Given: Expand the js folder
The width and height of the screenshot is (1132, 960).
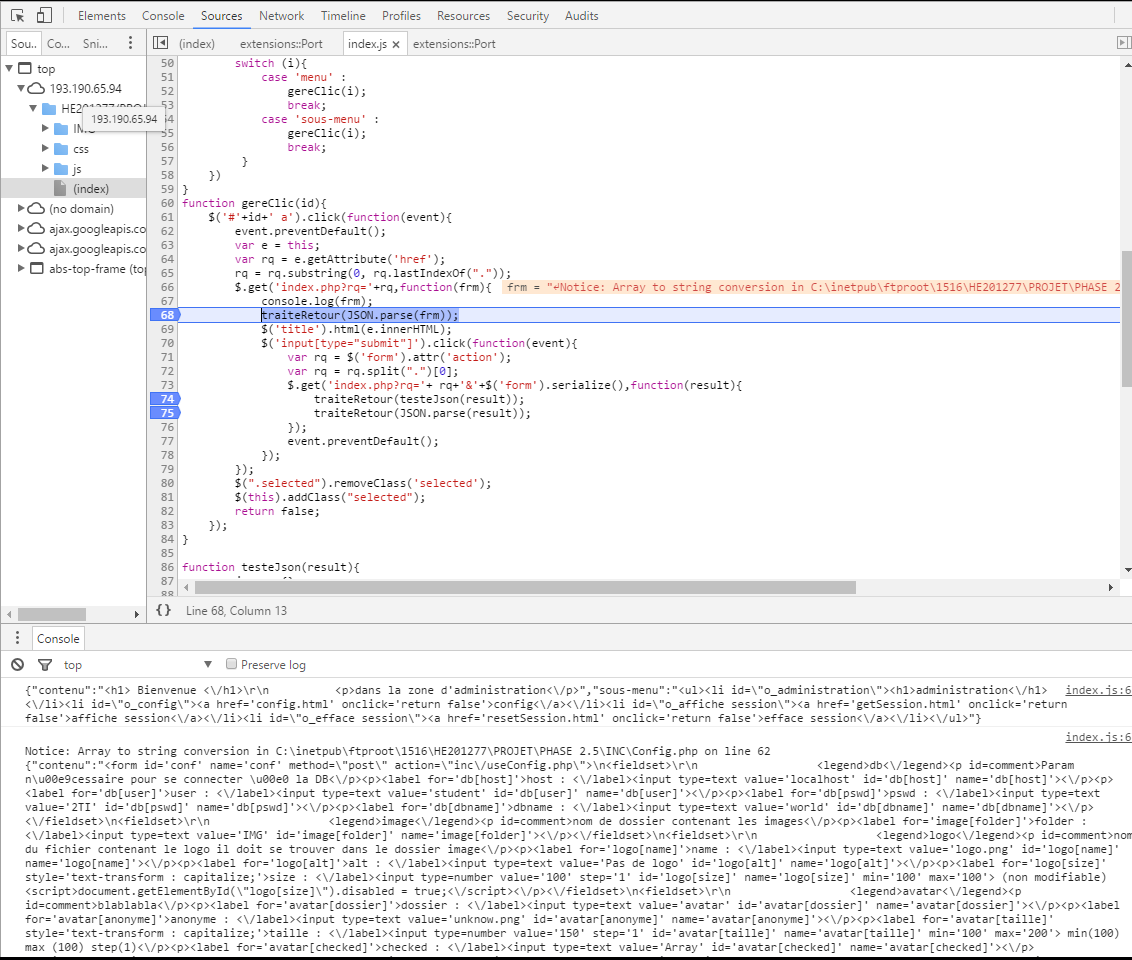Looking at the screenshot, I should tap(45, 168).
